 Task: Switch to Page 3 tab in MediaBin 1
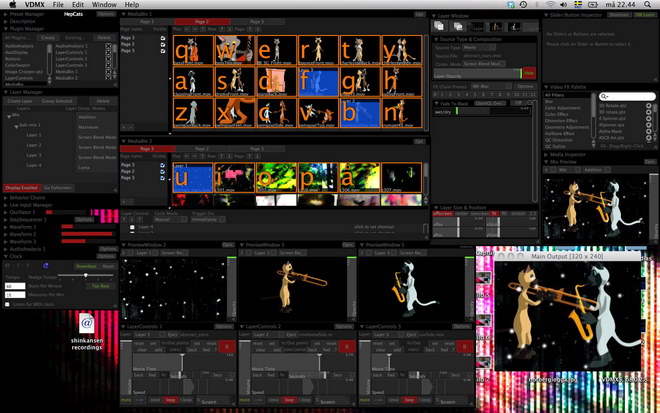click(x=257, y=21)
